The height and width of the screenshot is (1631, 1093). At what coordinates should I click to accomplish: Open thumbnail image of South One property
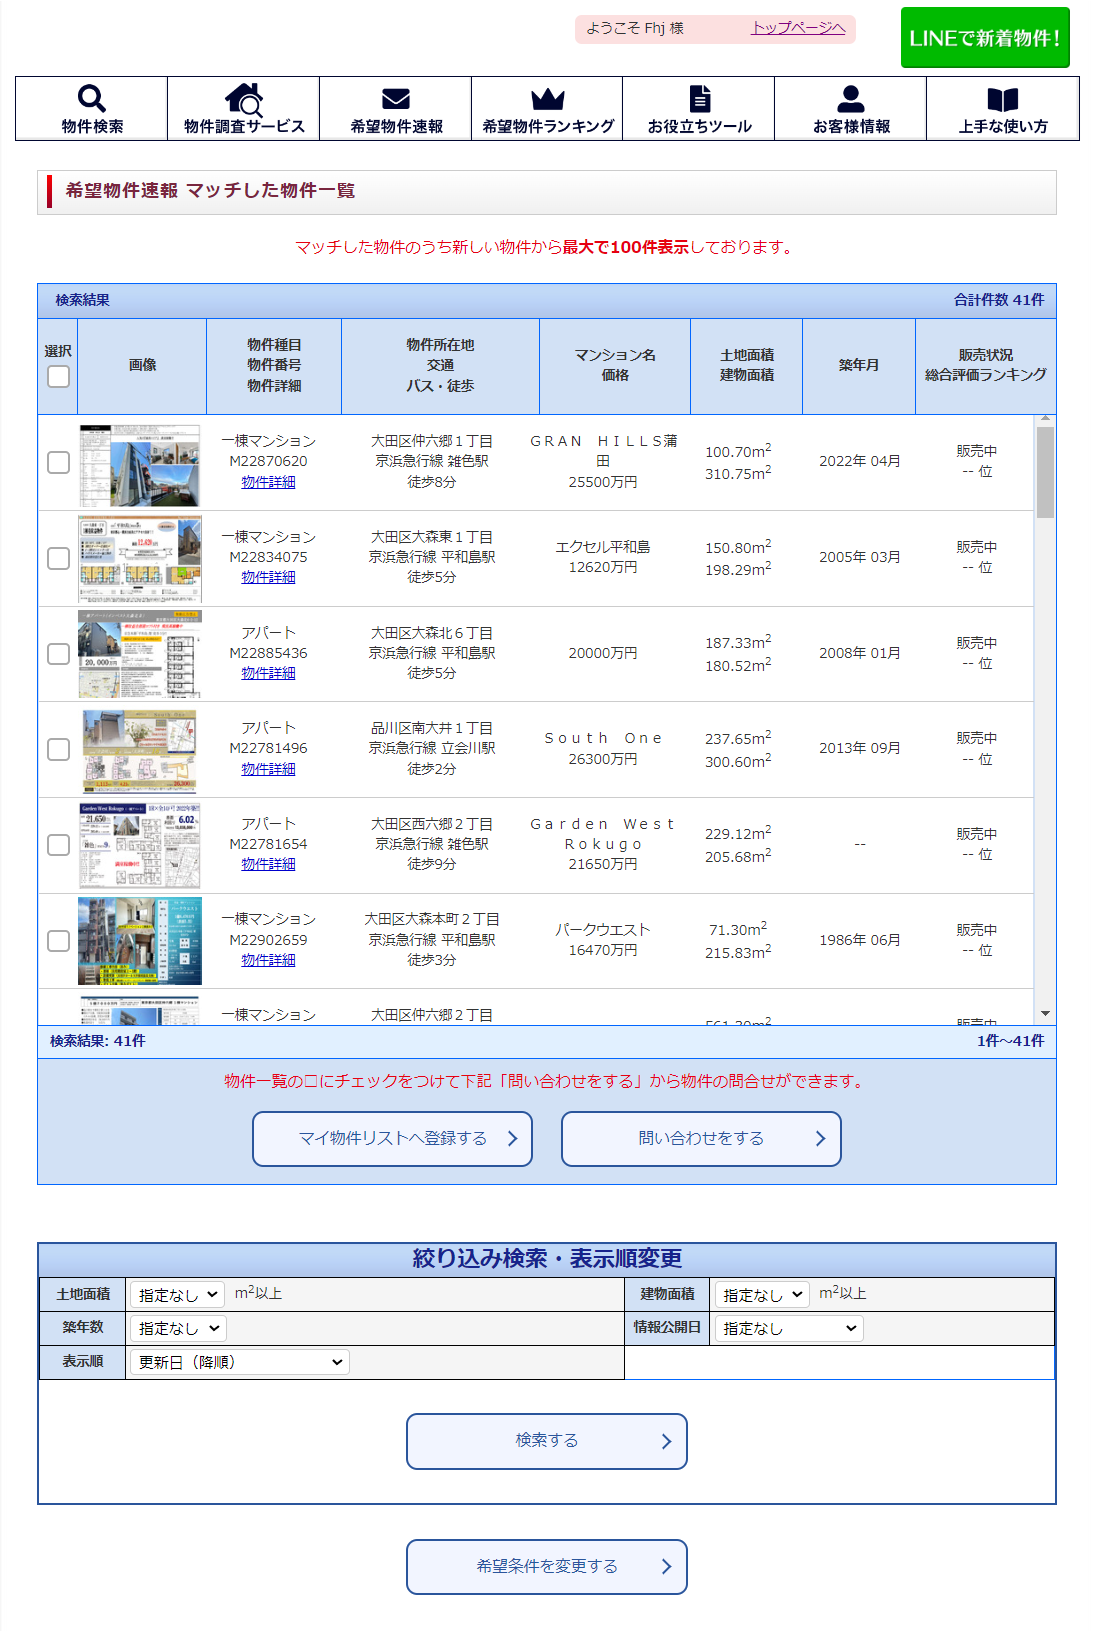[140, 750]
